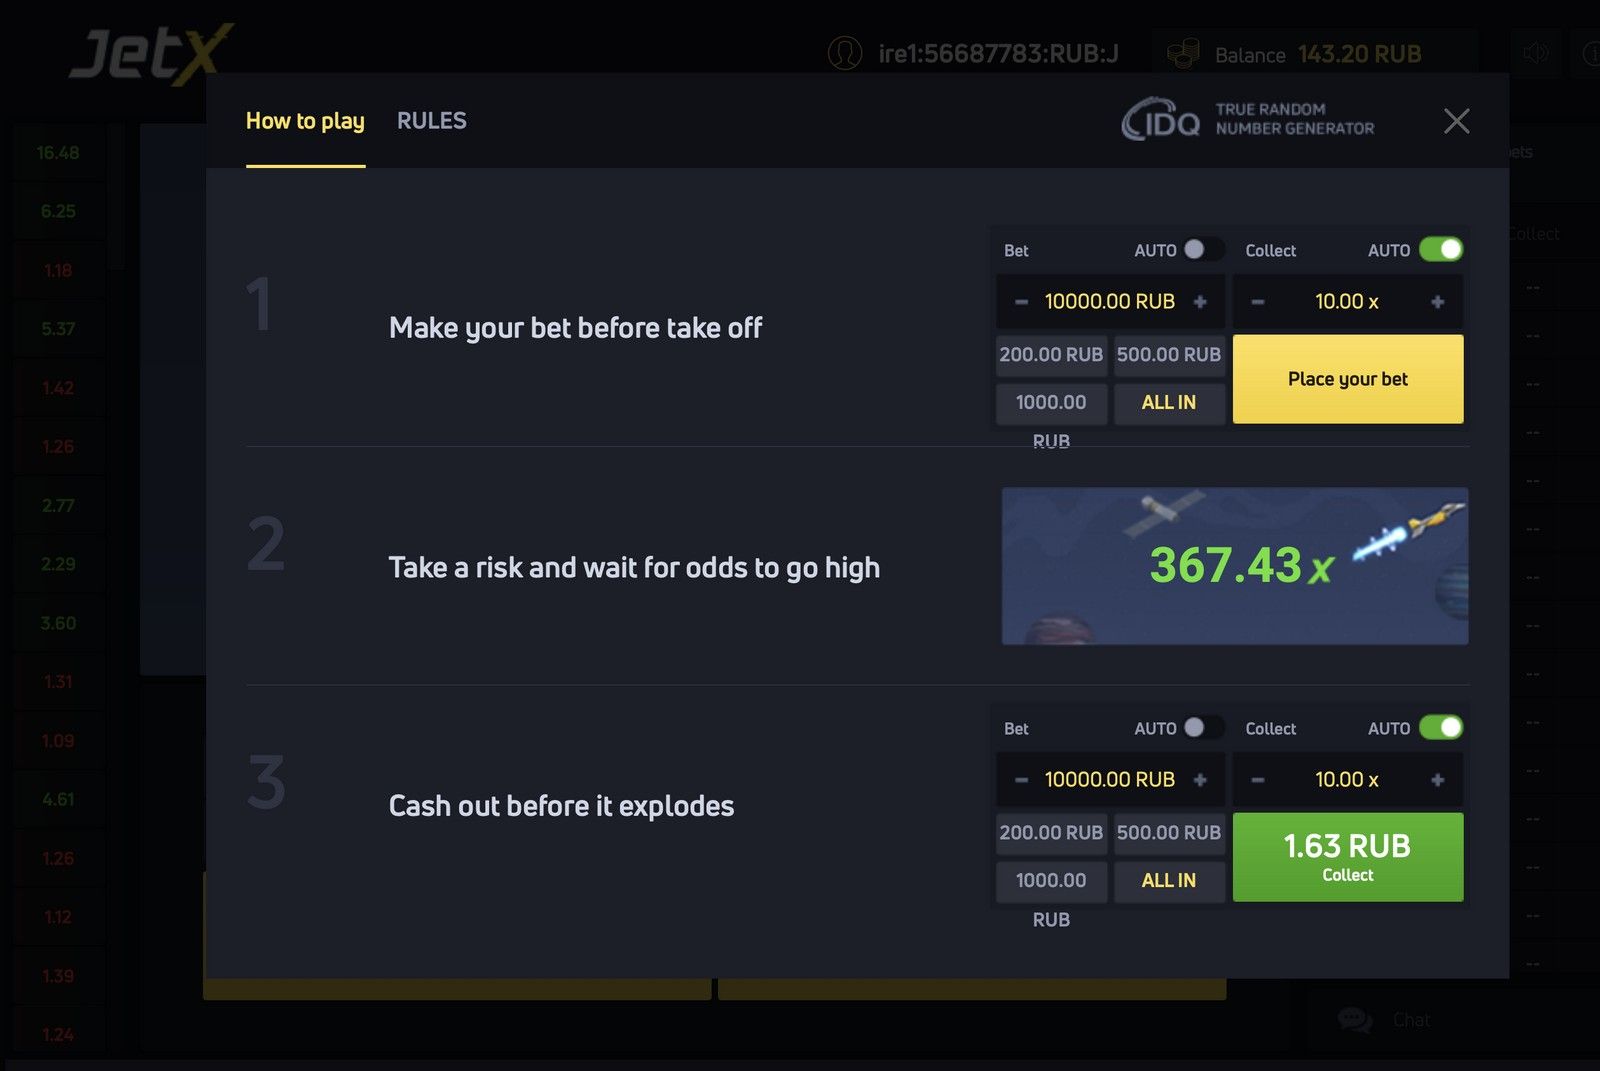Raise step 3 collect multiplier with plus
The image size is (1600, 1071).
pyautogui.click(x=1437, y=780)
